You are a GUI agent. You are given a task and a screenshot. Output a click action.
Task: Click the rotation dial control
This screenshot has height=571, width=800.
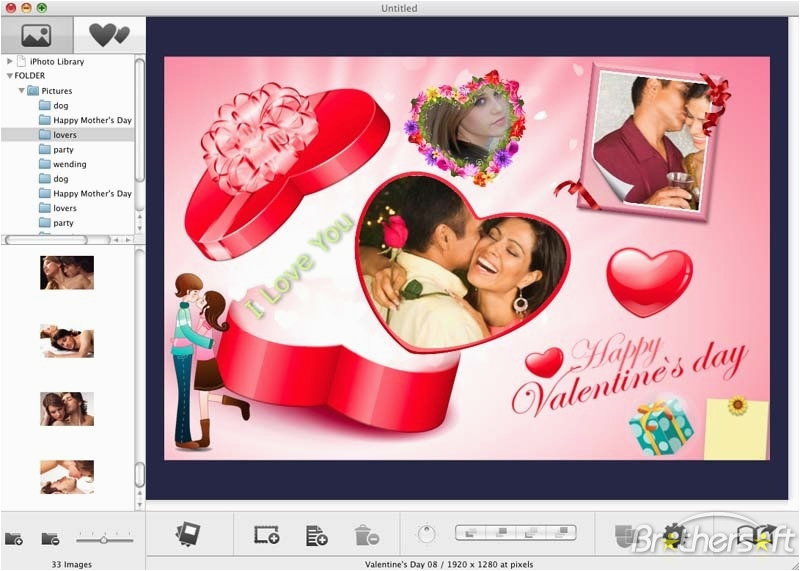coord(426,535)
